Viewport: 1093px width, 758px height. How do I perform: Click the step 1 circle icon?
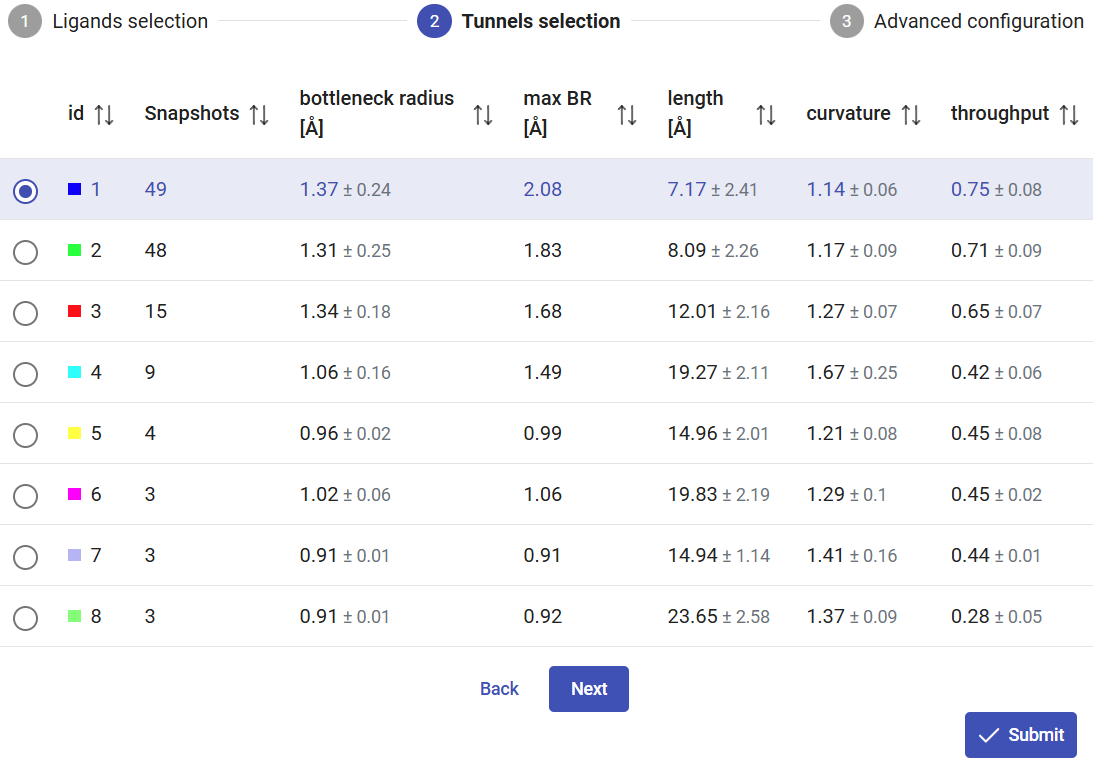click(x=25, y=21)
